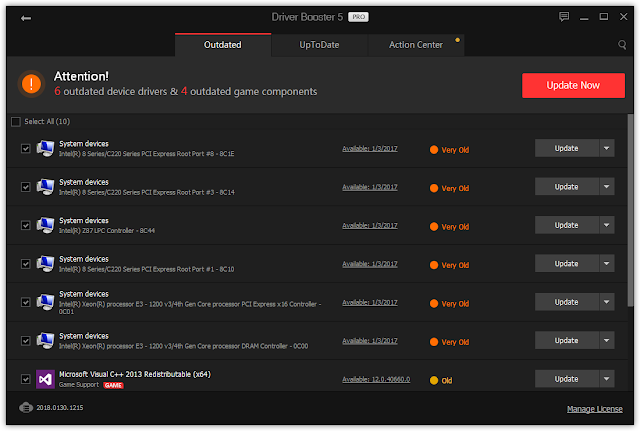This screenshot has width=640, height=431.
Task: Expand update options for Z87 LPC Controller
Action: 607,225
